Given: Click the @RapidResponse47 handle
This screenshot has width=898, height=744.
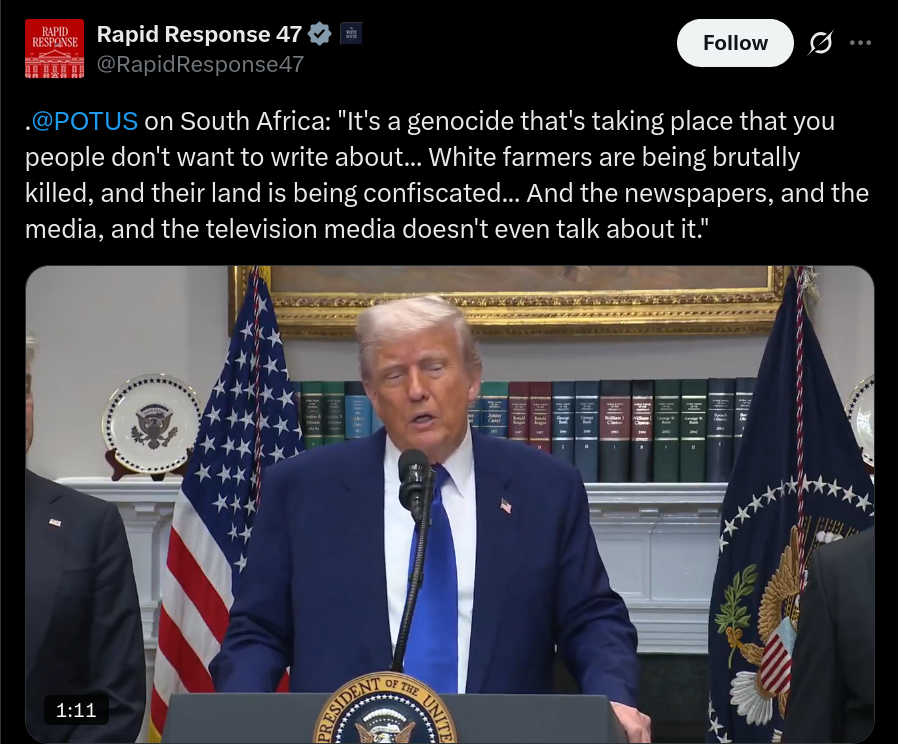Looking at the screenshot, I should 200,65.
